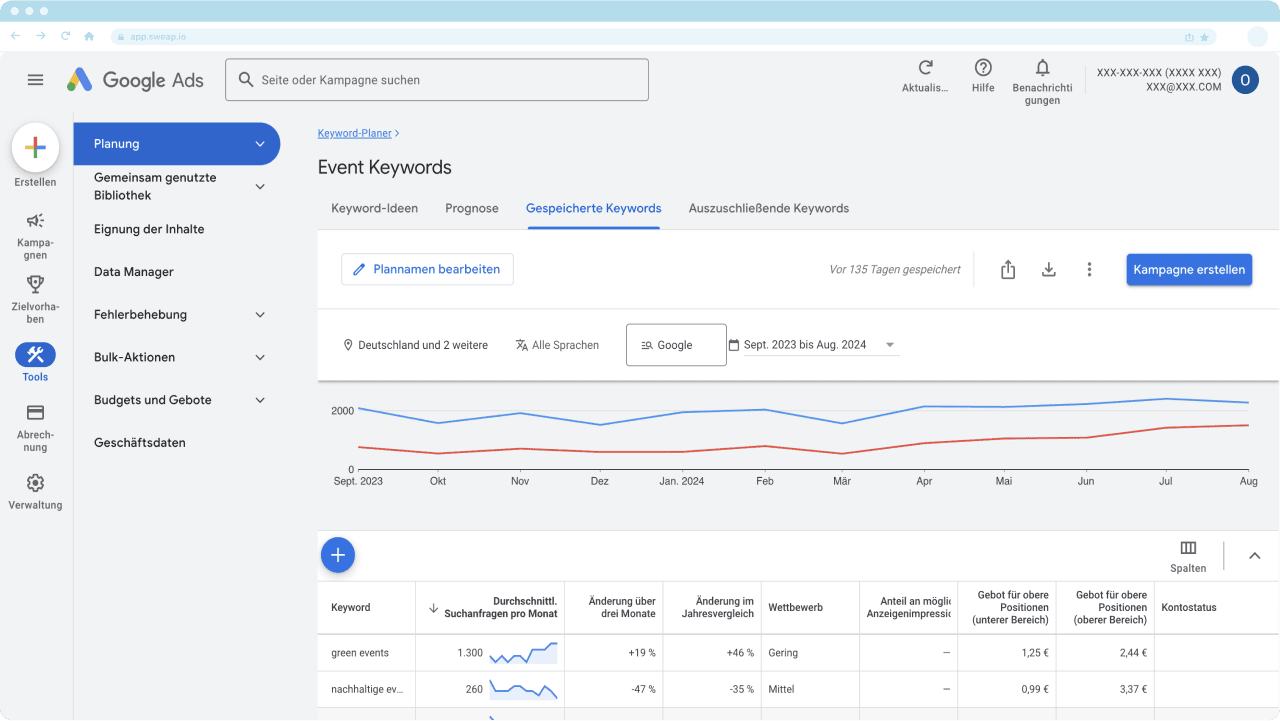Click the Erstellen plus button
This screenshot has height=721, width=1280.
pyautogui.click(x=35, y=148)
